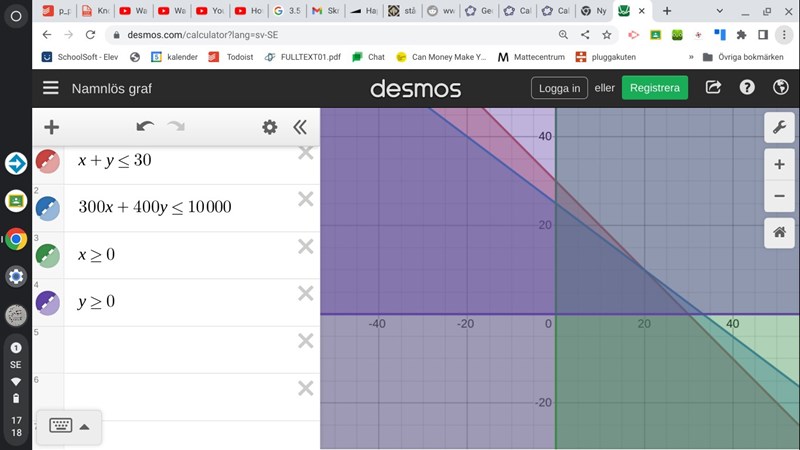800x450 pixels.
Task: Open the Desmos hamburger menu
Action: pos(50,88)
